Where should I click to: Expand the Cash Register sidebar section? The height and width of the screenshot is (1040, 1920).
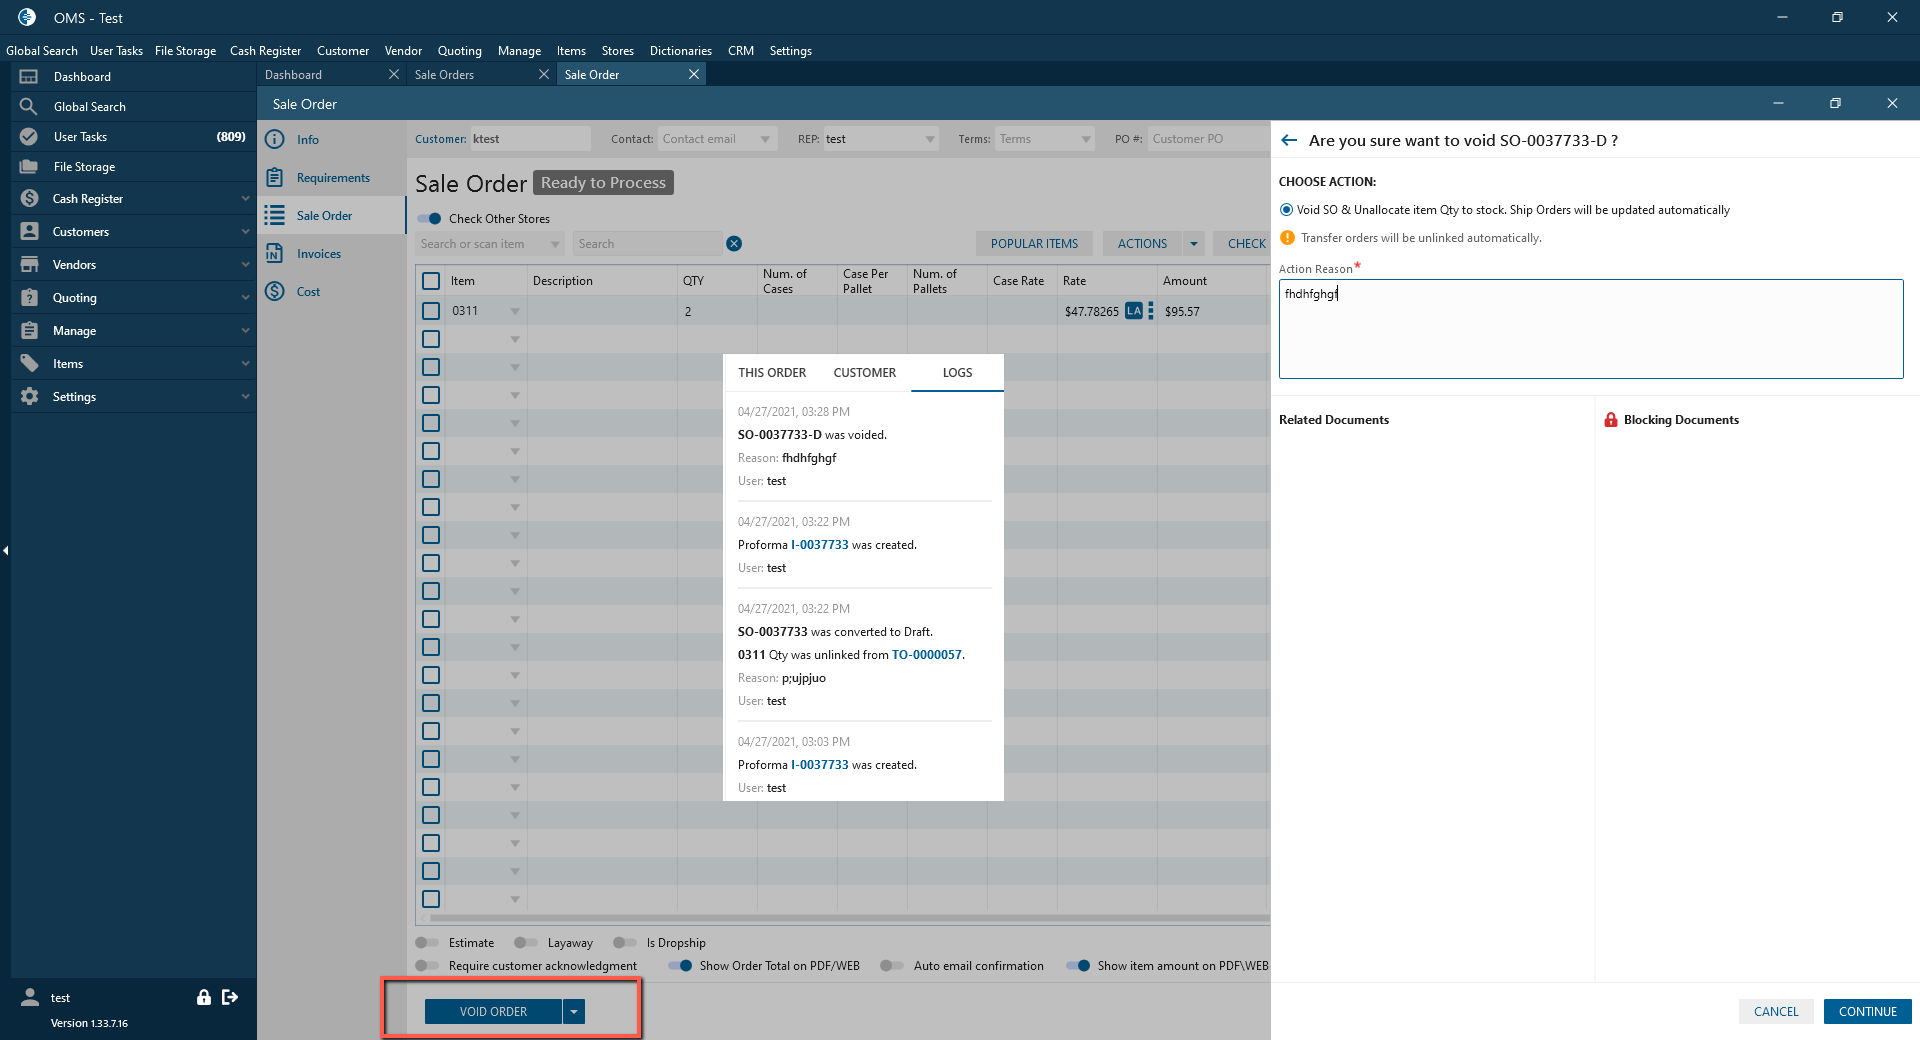click(x=245, y=199)
